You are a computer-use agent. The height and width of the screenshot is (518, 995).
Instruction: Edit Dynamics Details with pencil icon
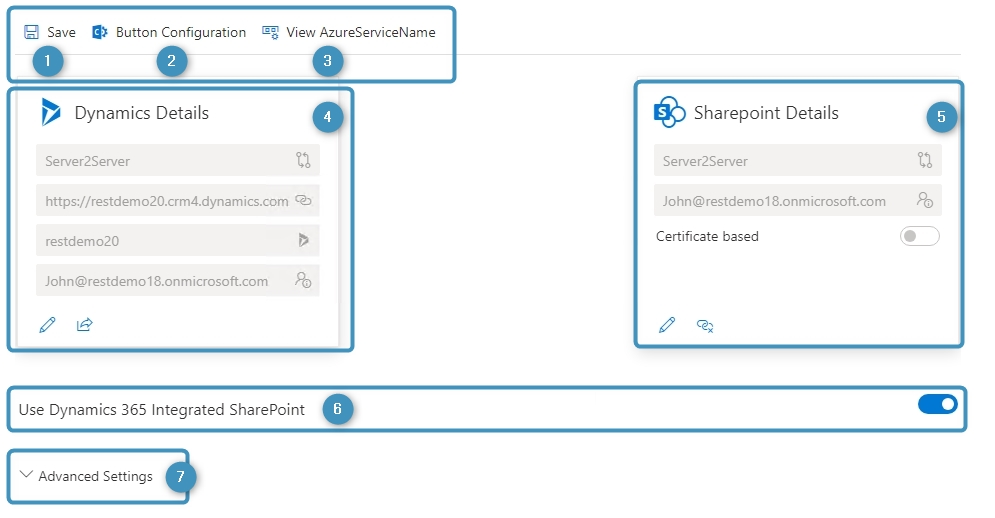tap(48, 325)
